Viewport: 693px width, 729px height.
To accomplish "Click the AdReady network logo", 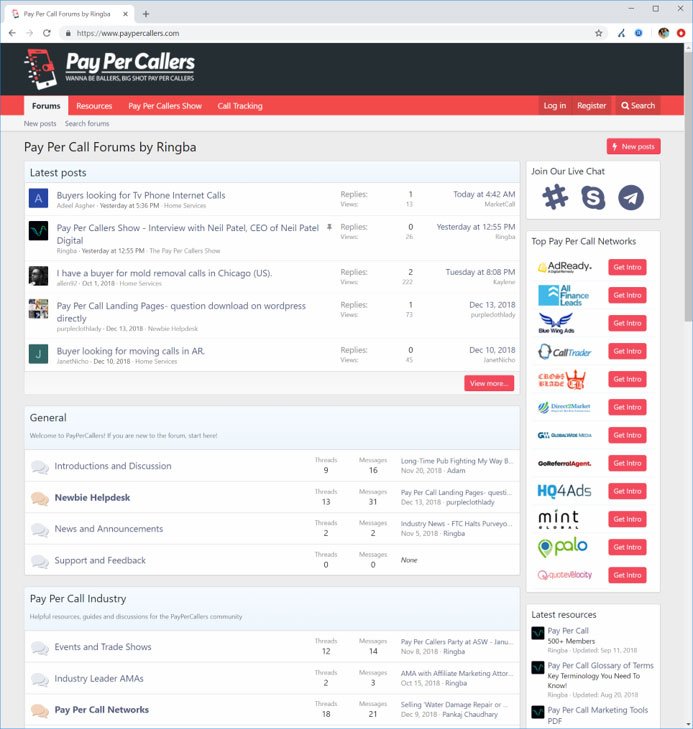I will coord(565,267).
